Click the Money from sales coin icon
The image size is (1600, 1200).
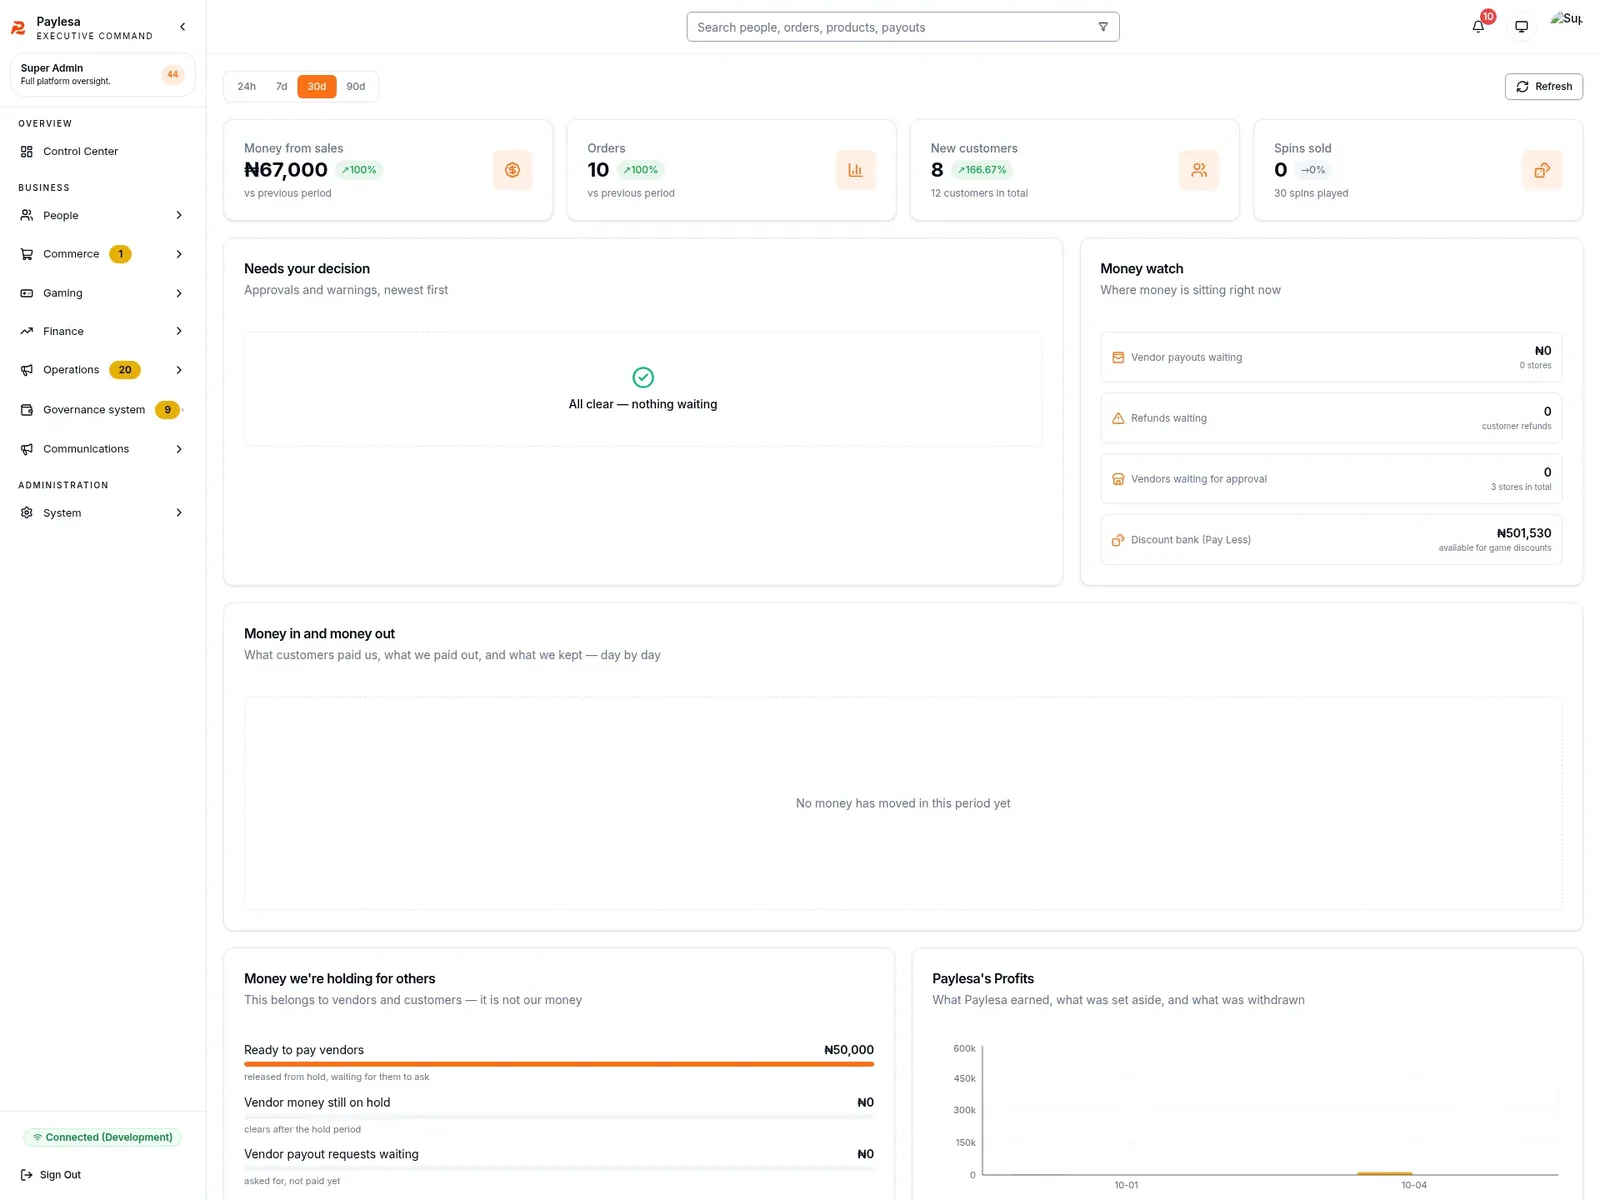pyautogui.click(x=512, y=170)
